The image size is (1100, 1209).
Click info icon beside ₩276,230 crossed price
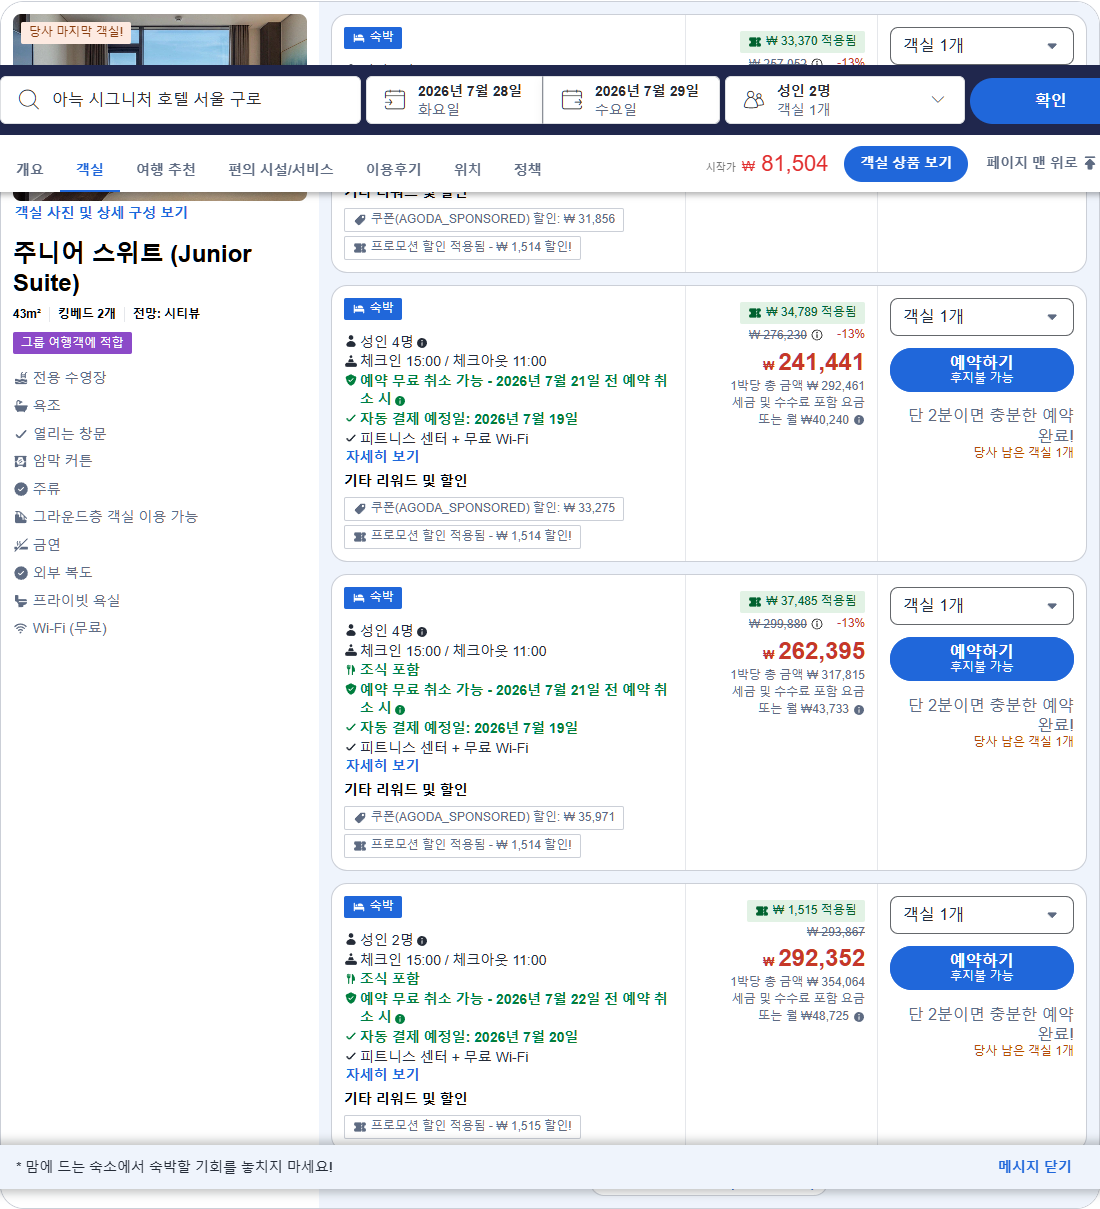tap(817, 335)
